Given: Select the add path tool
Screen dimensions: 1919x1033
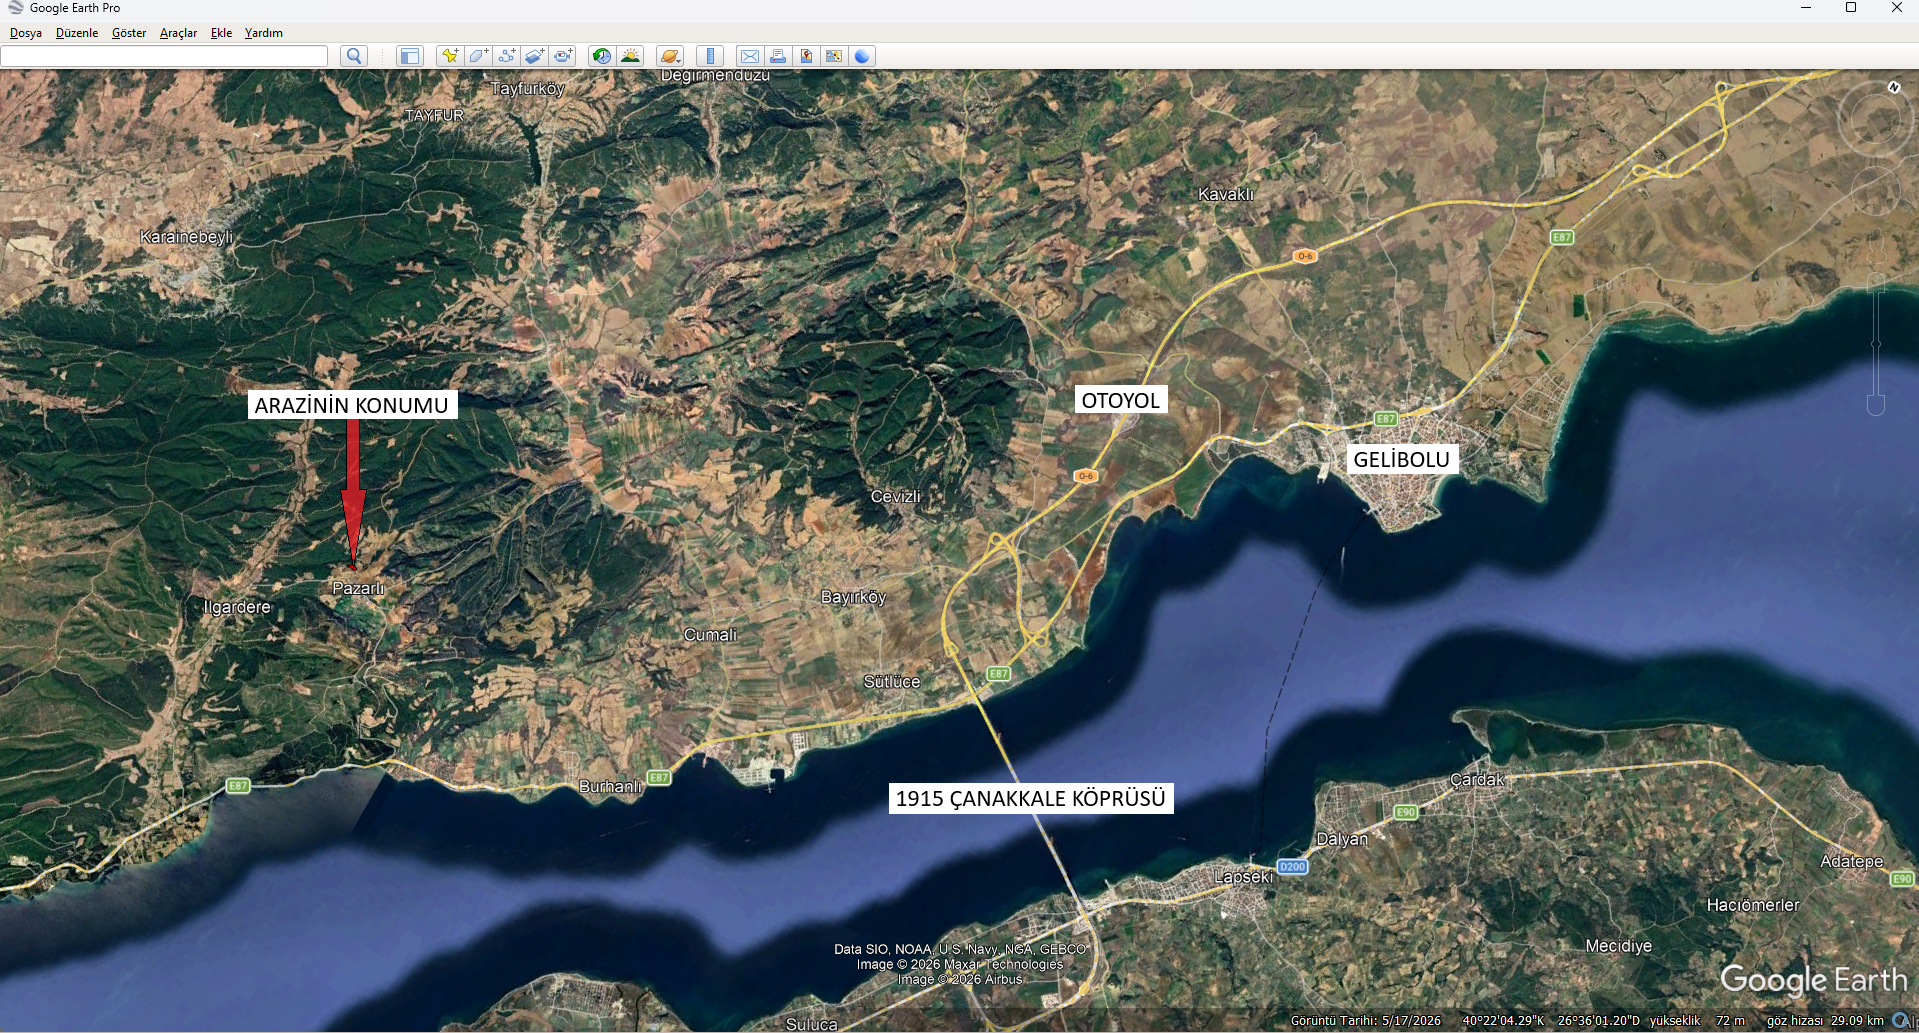Looking at the screenshot, I should (506, 56).
